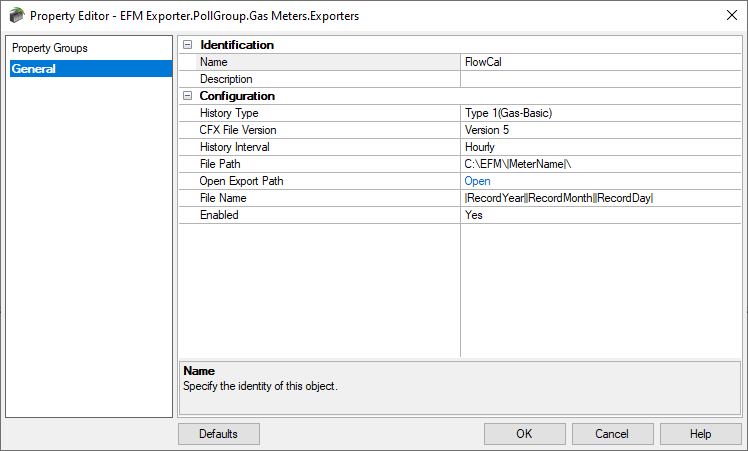Image resolution: width=748 pixels, height=451 pixels.
Task: Confirm with the OK button
Action: point(525,434)
